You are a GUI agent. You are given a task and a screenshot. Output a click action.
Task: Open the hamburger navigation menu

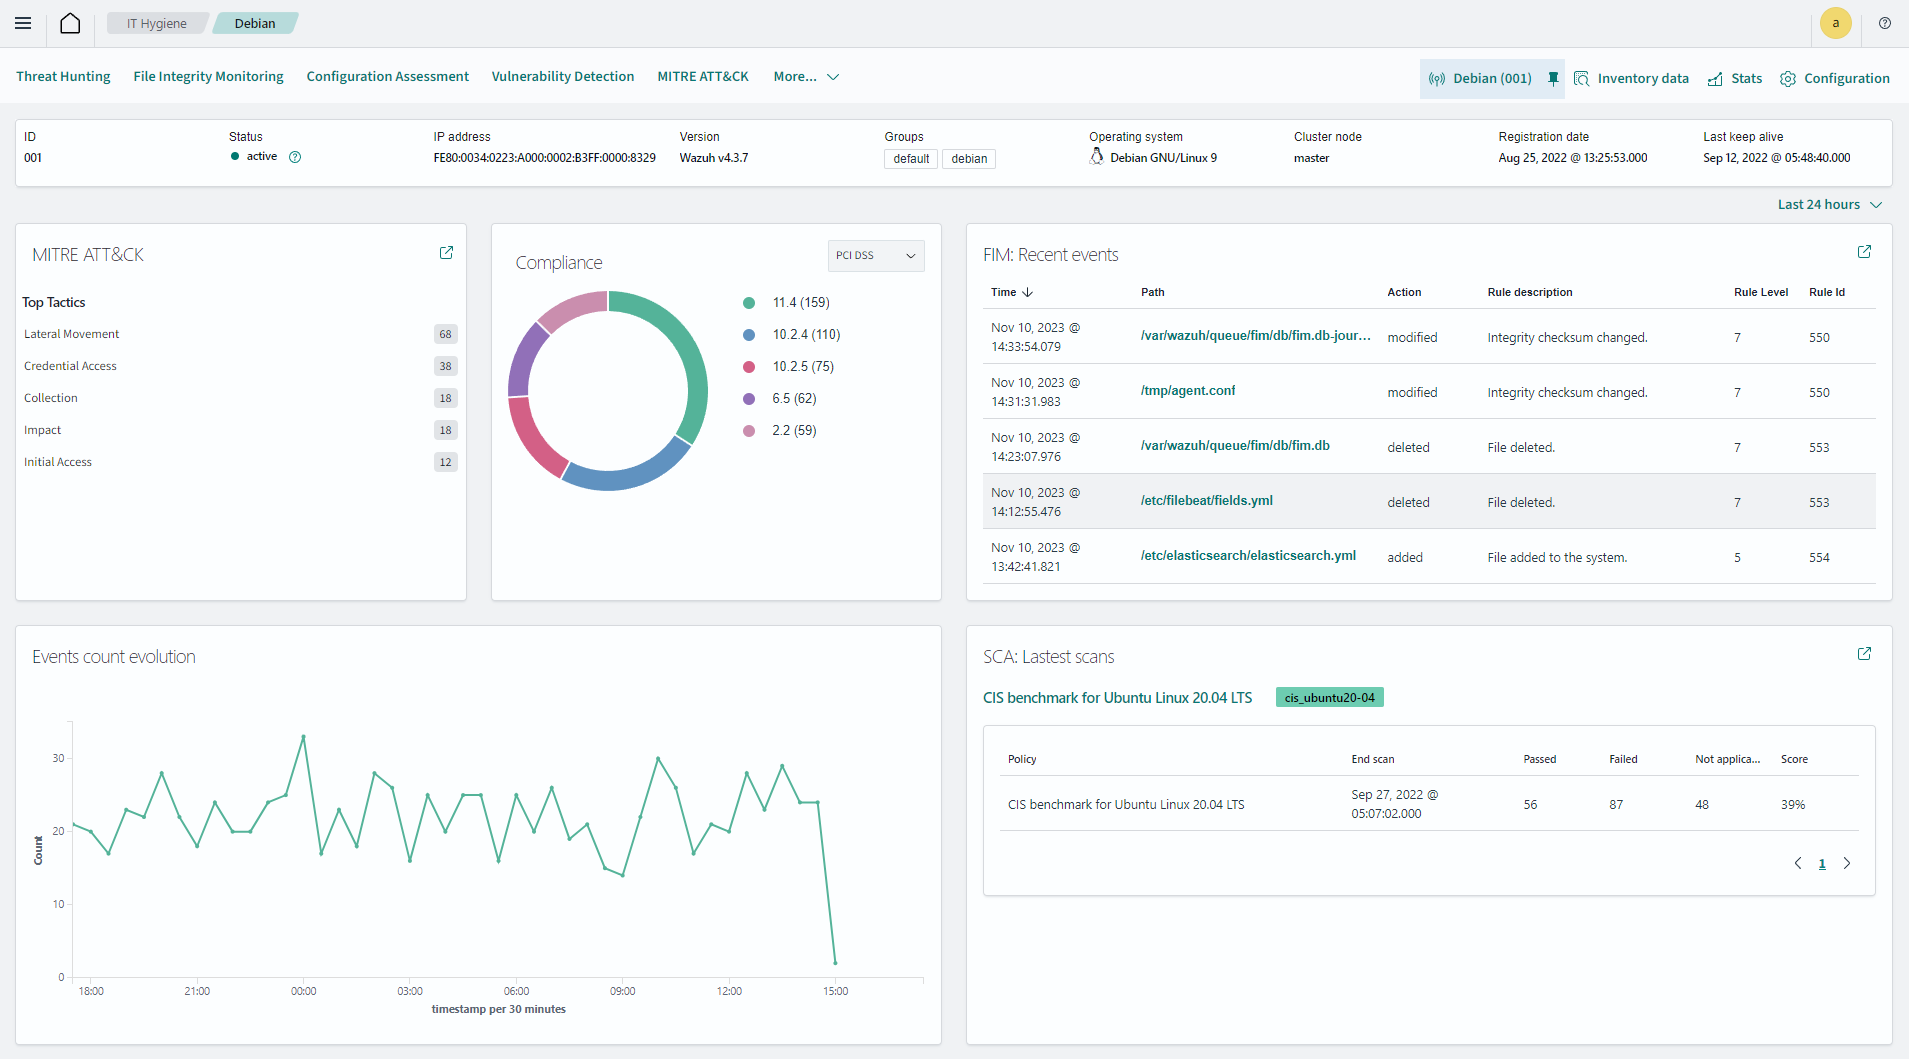coord(23,23)
